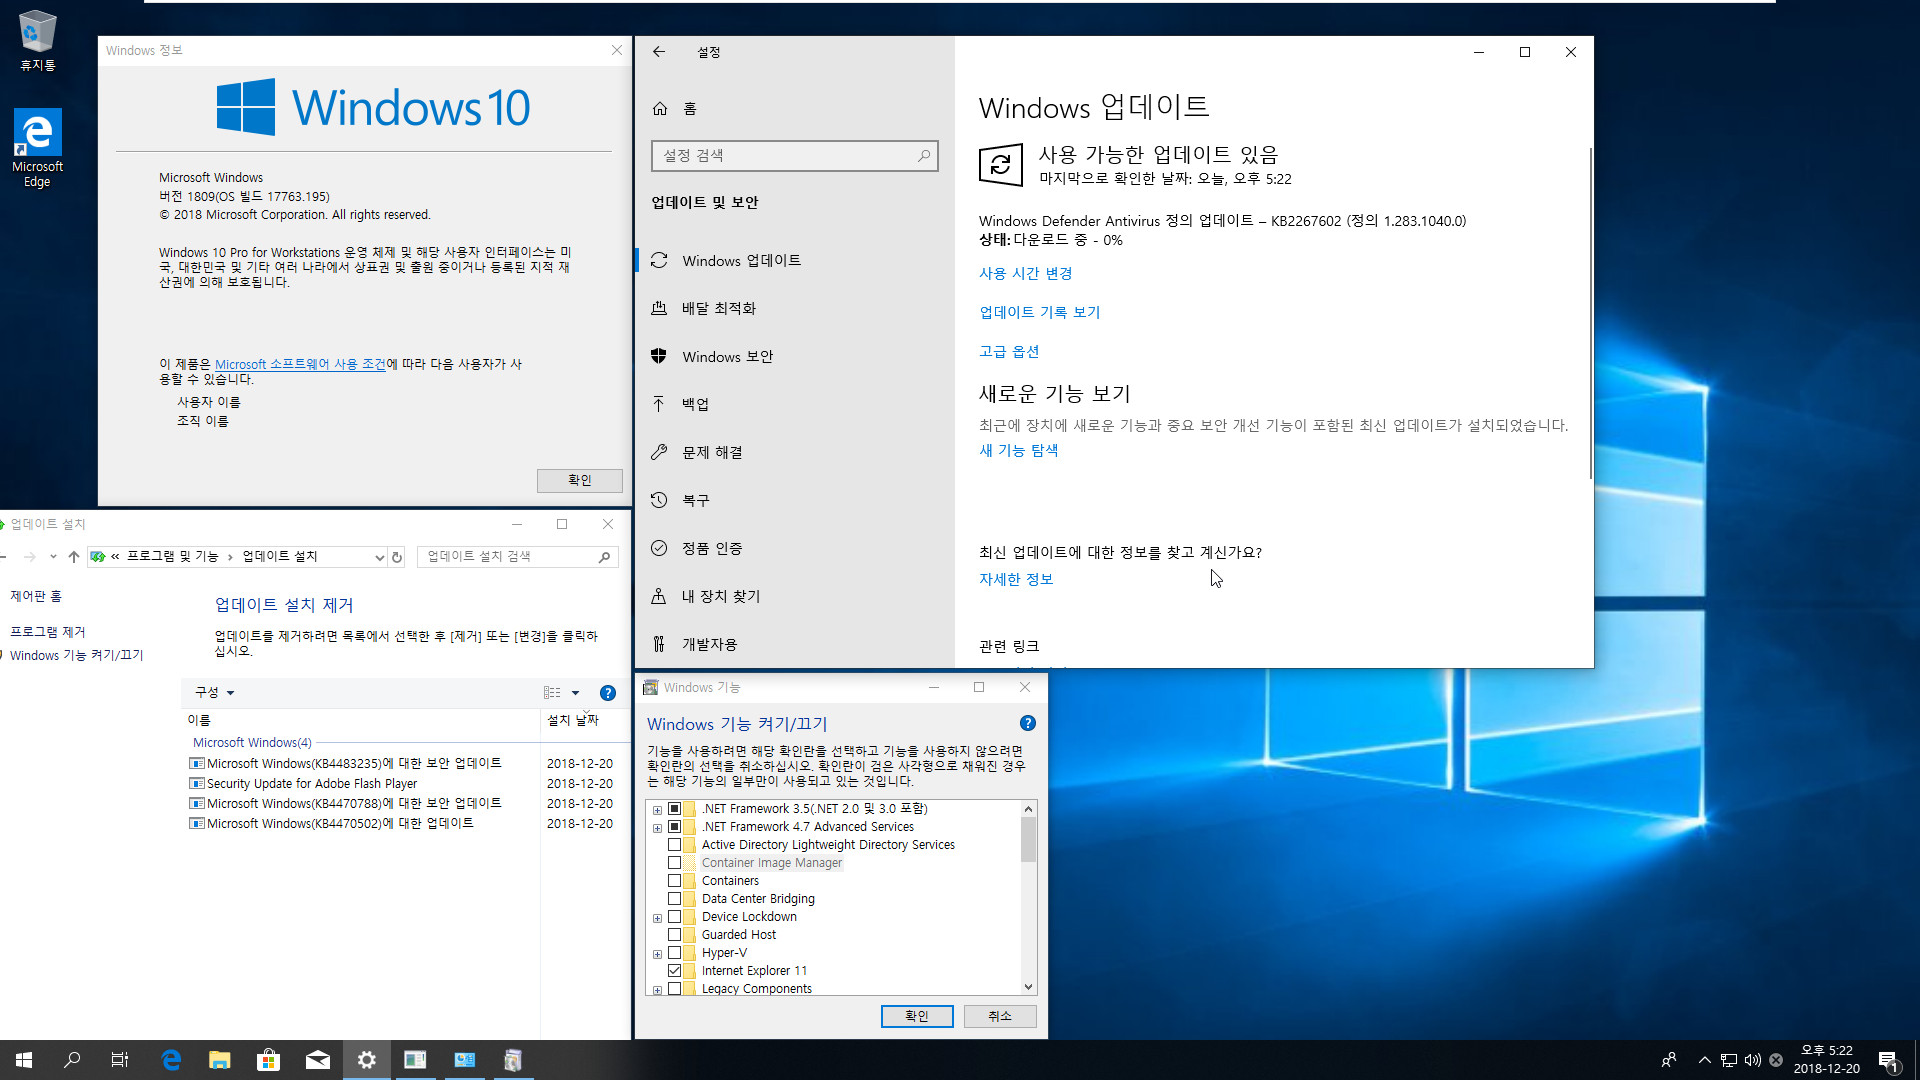This screenshot has height=1080, width=1920.
Task: Open the Microsoft Edge desktop shortcut
Action: (37, 148)
